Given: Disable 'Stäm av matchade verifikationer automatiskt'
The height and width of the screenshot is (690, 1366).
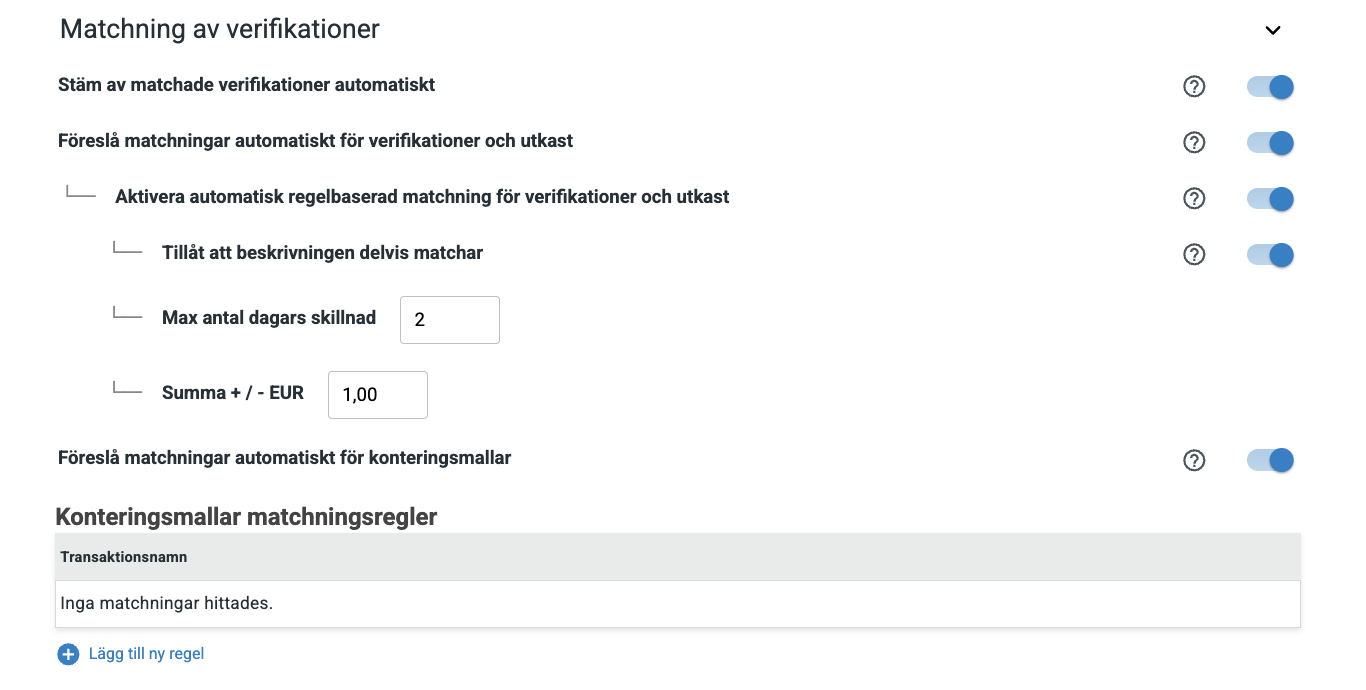Looking at the screenshot, I should click(x=1269, y=87).
